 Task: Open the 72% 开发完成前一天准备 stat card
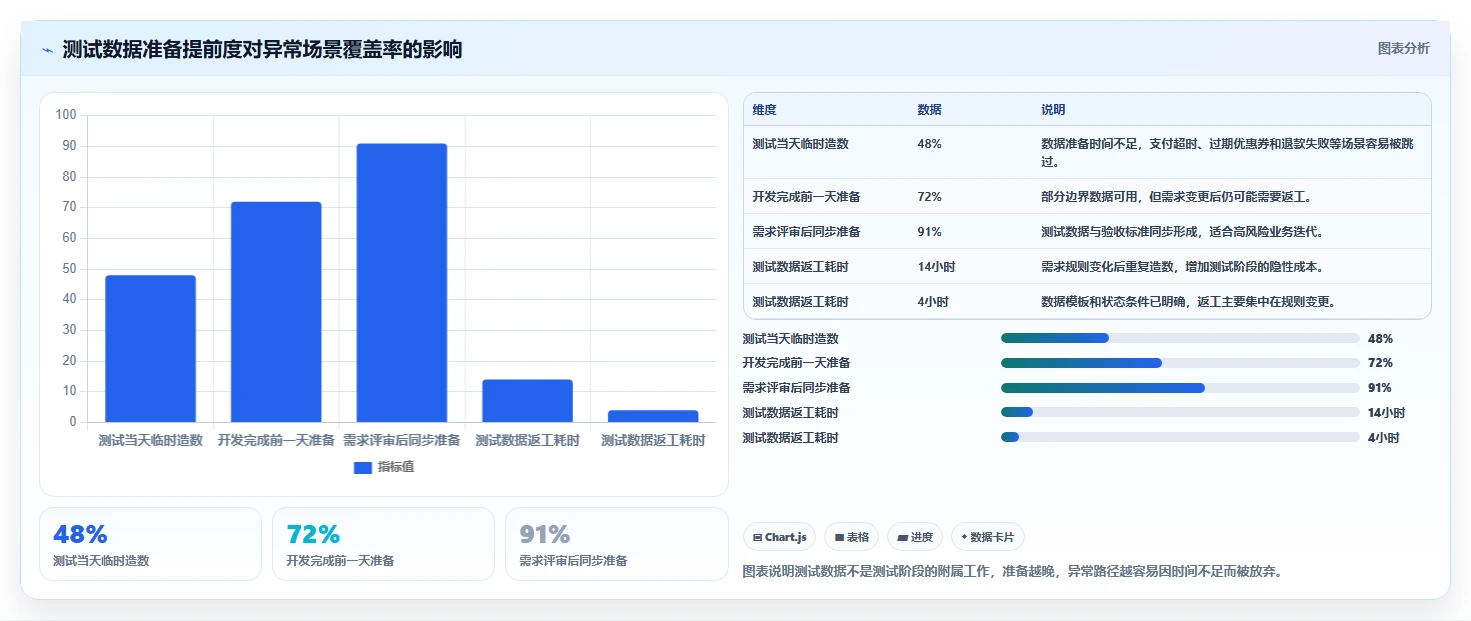[x=383, y=544]
